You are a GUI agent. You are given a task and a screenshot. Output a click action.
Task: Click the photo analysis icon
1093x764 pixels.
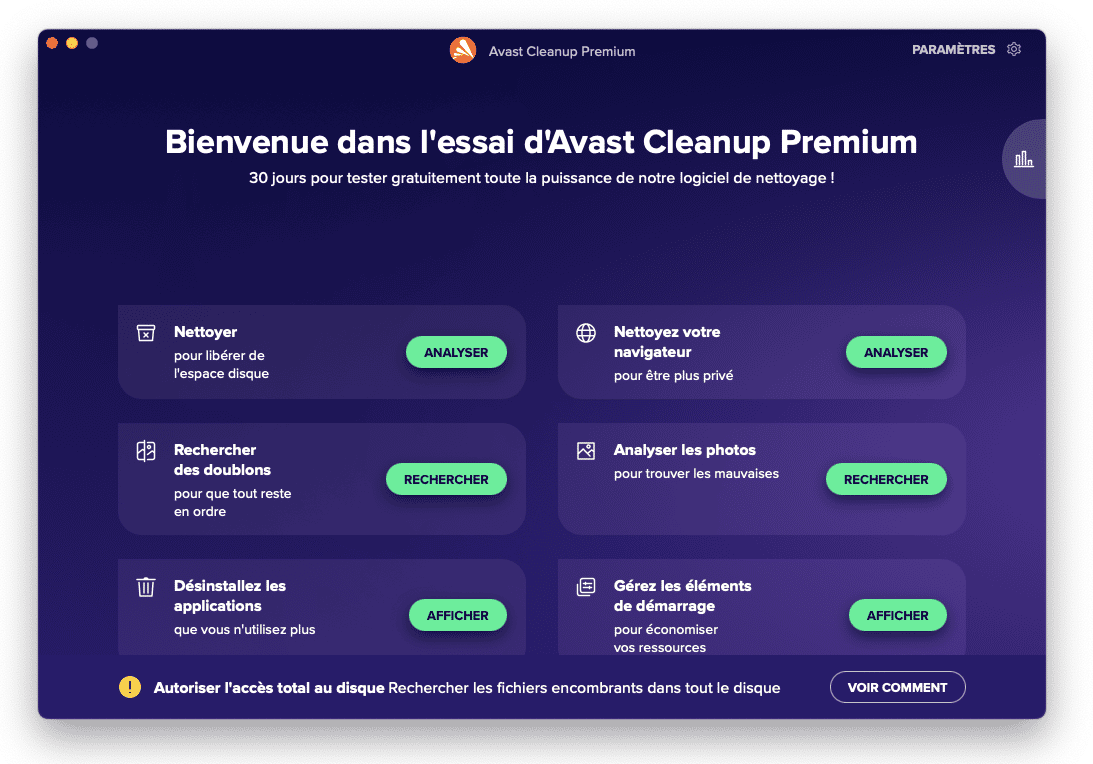[x=586, y=451]
